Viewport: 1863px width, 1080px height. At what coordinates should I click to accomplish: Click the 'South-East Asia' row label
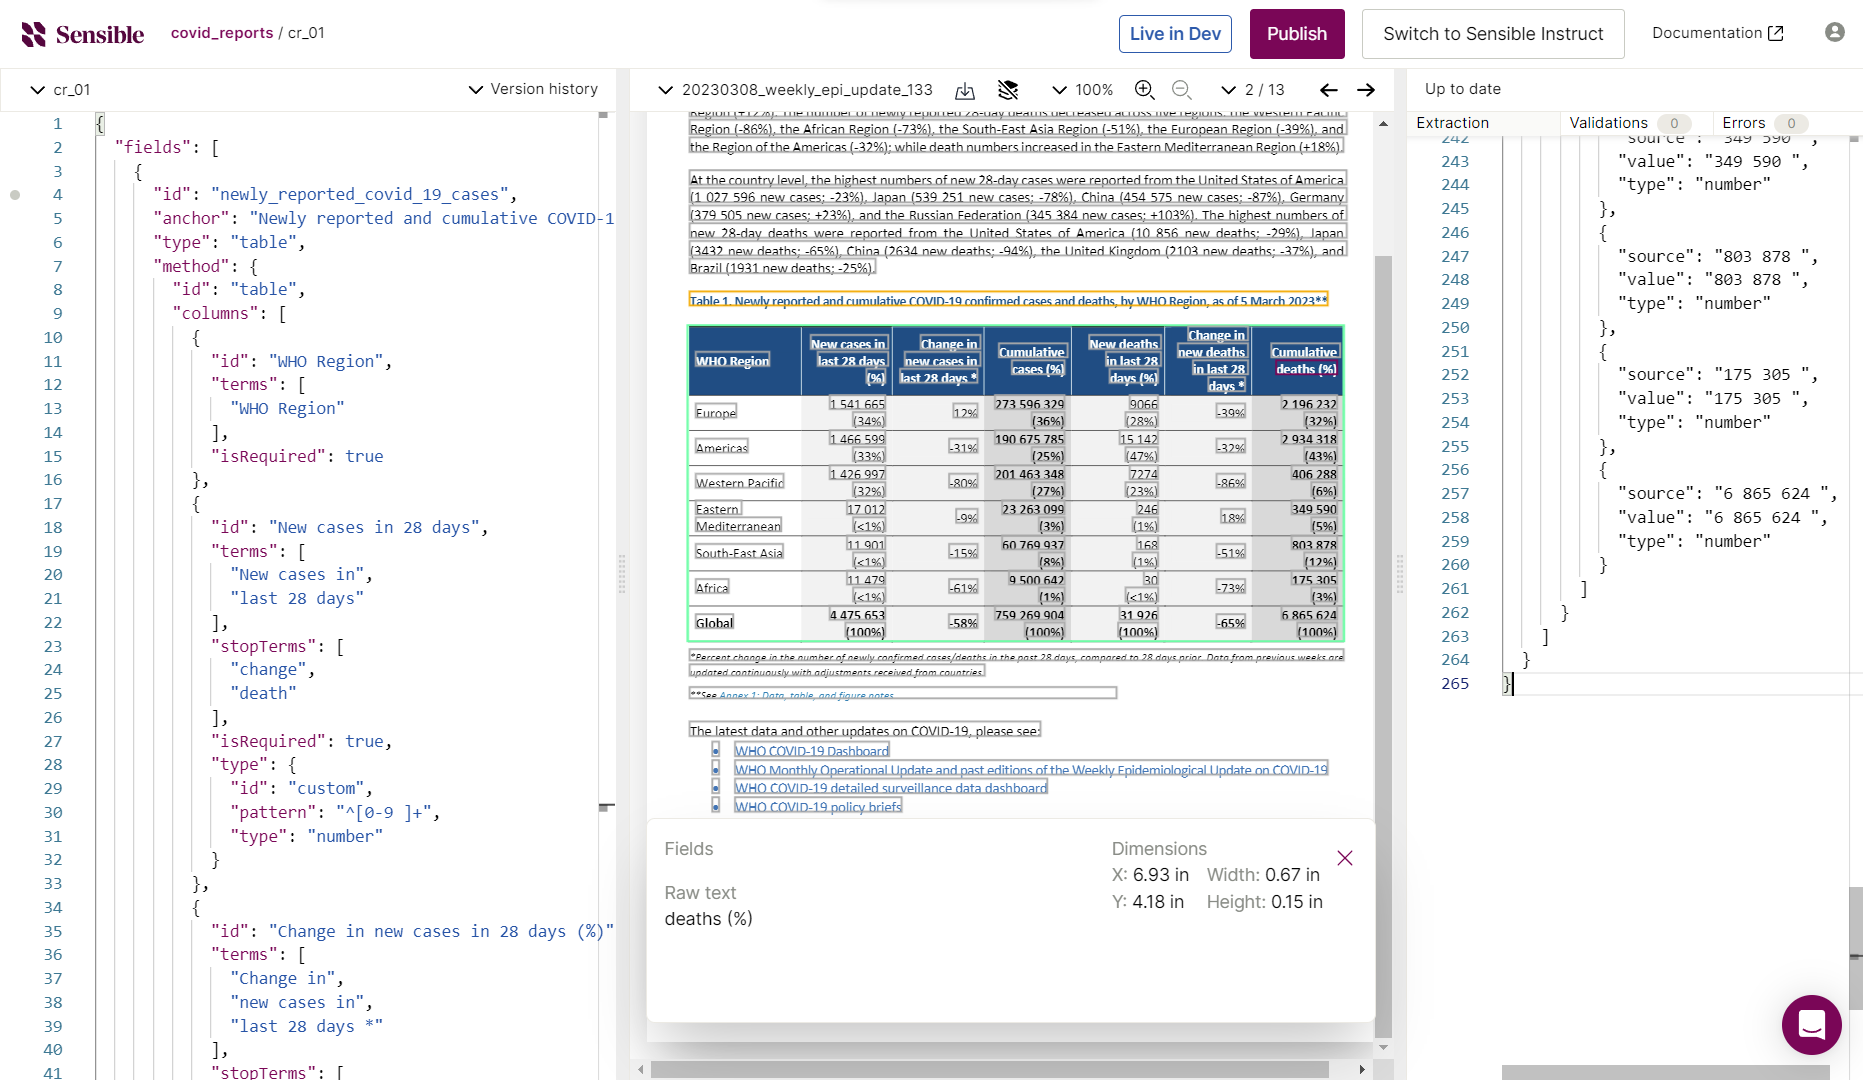[739, 553]
